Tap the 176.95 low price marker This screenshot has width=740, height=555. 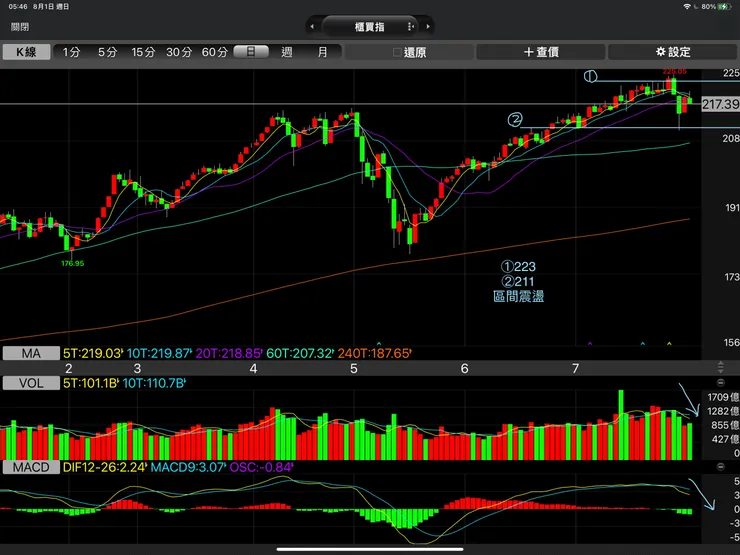point(73,263)
